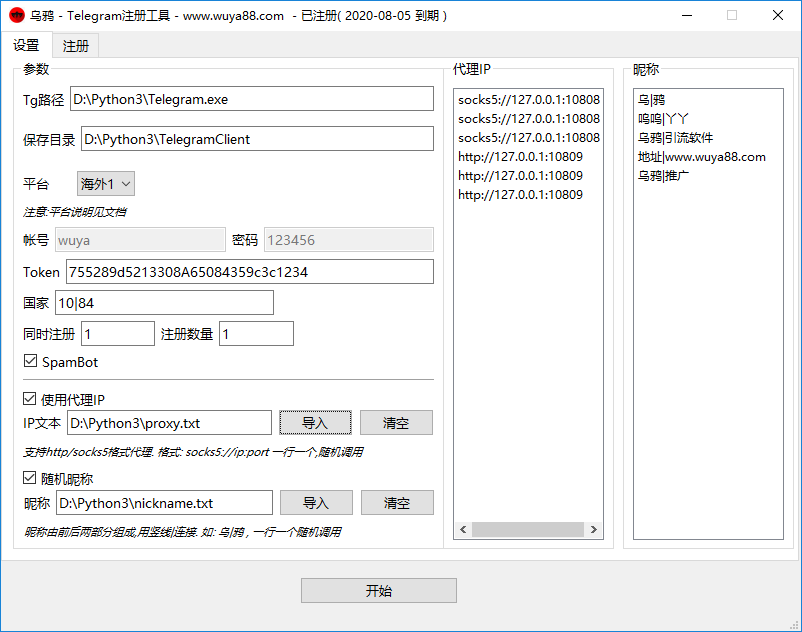Minimize the Telegram registration tool window
Screen dimensions: 802x632
(687, 15)
